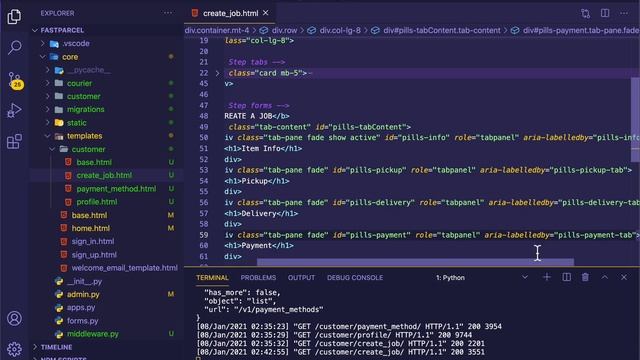Switch to the DEBUG CONSOLE tab
Viewport: 640px width, 360px height.
click(355, 278)
